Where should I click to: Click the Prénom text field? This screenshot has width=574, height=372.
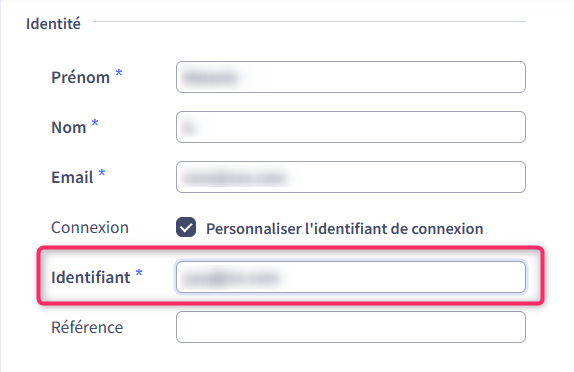point(351,77)
